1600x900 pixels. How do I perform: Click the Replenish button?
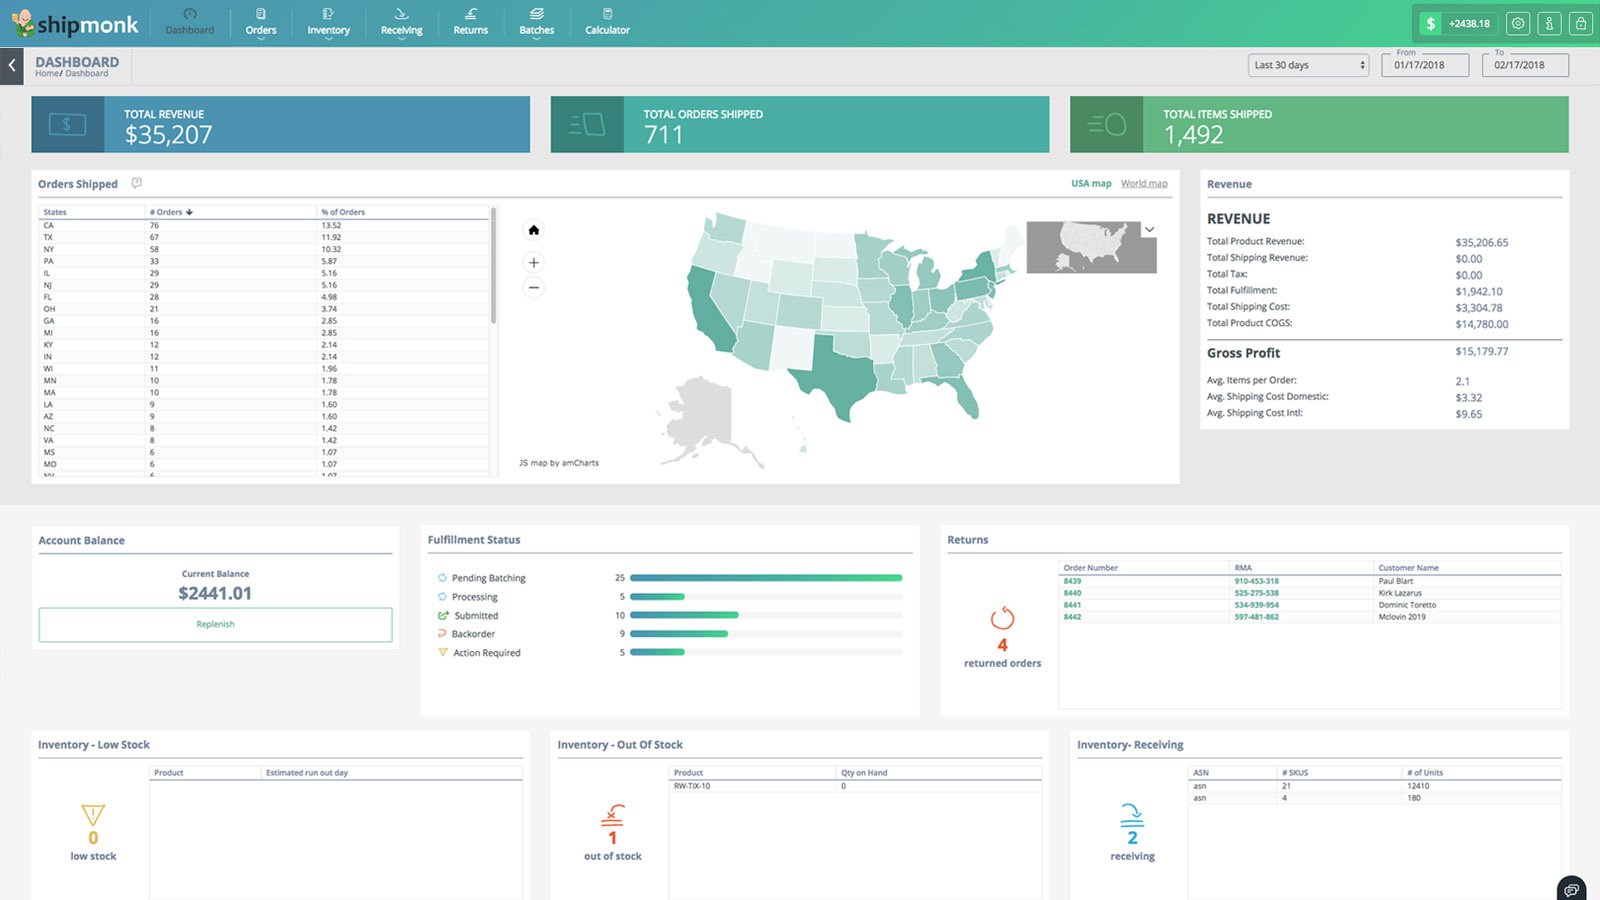pos(215,625)
